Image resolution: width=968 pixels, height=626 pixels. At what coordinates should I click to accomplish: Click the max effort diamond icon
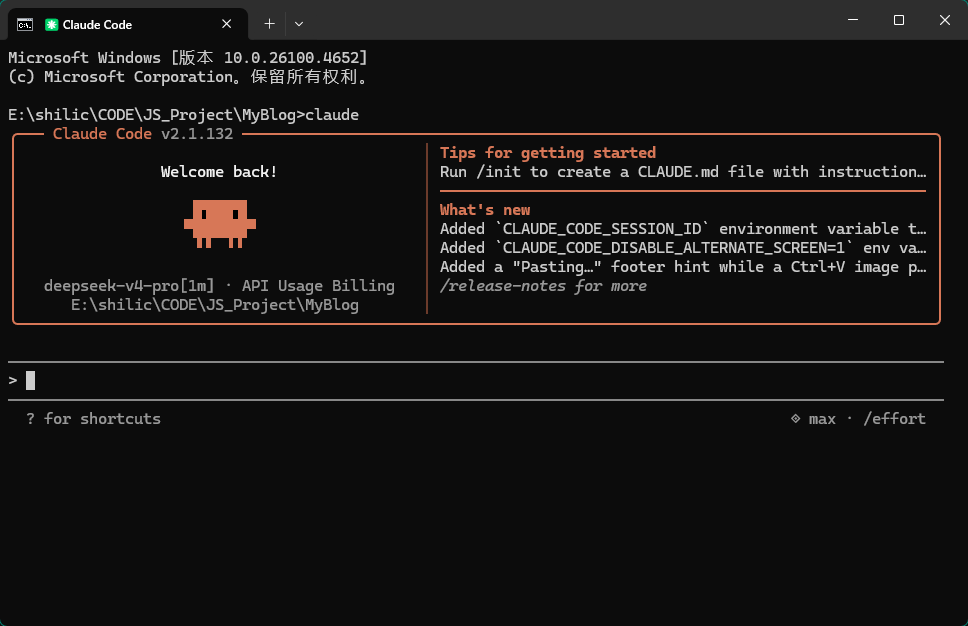tap(796, 419)
